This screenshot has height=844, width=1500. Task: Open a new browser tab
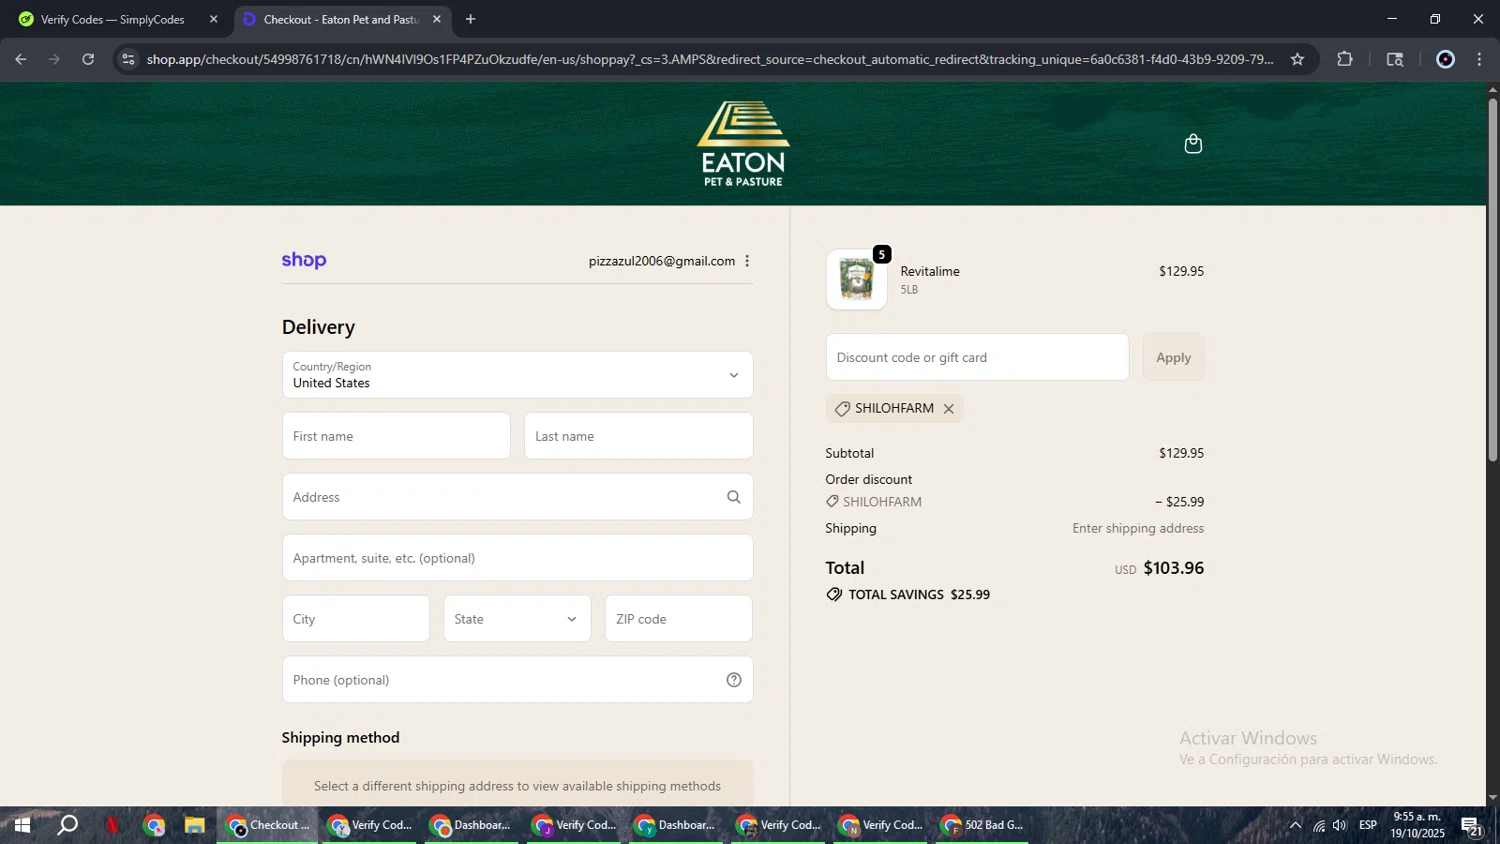[x=470, y=19]
